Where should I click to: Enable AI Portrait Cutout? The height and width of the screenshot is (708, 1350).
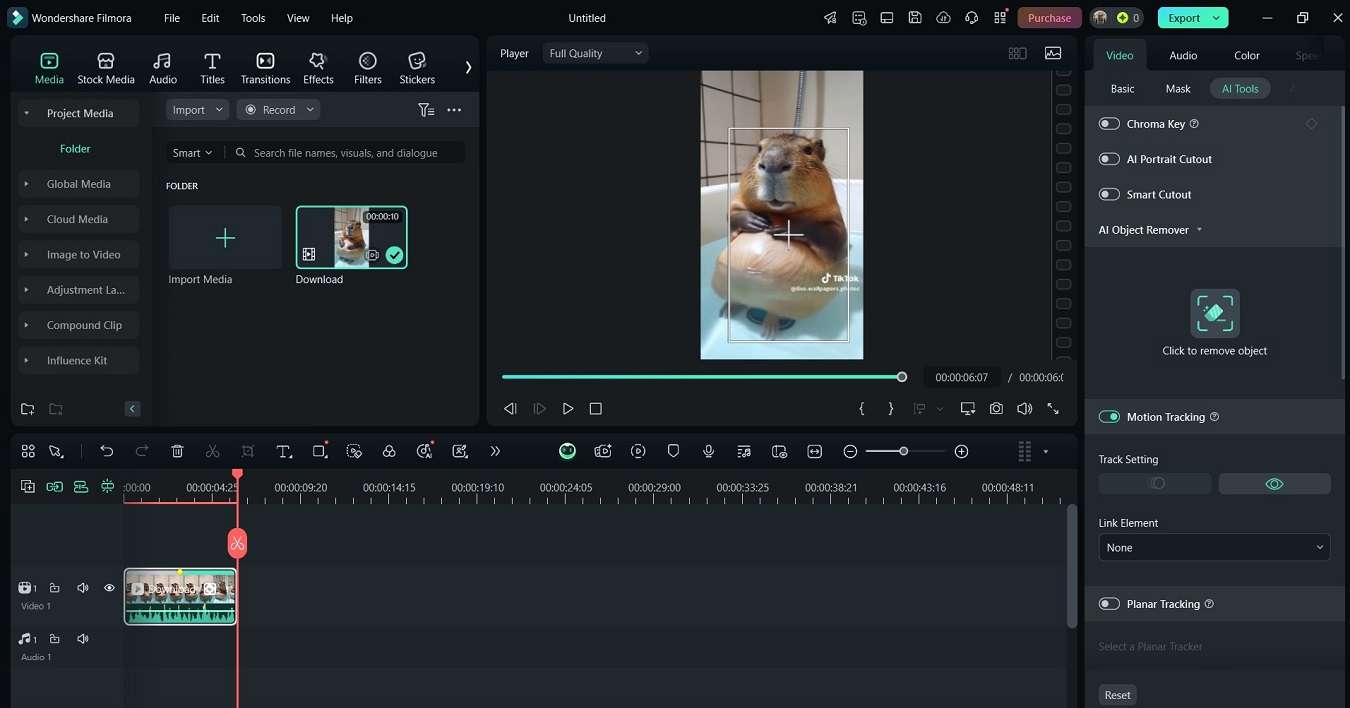1109,159
